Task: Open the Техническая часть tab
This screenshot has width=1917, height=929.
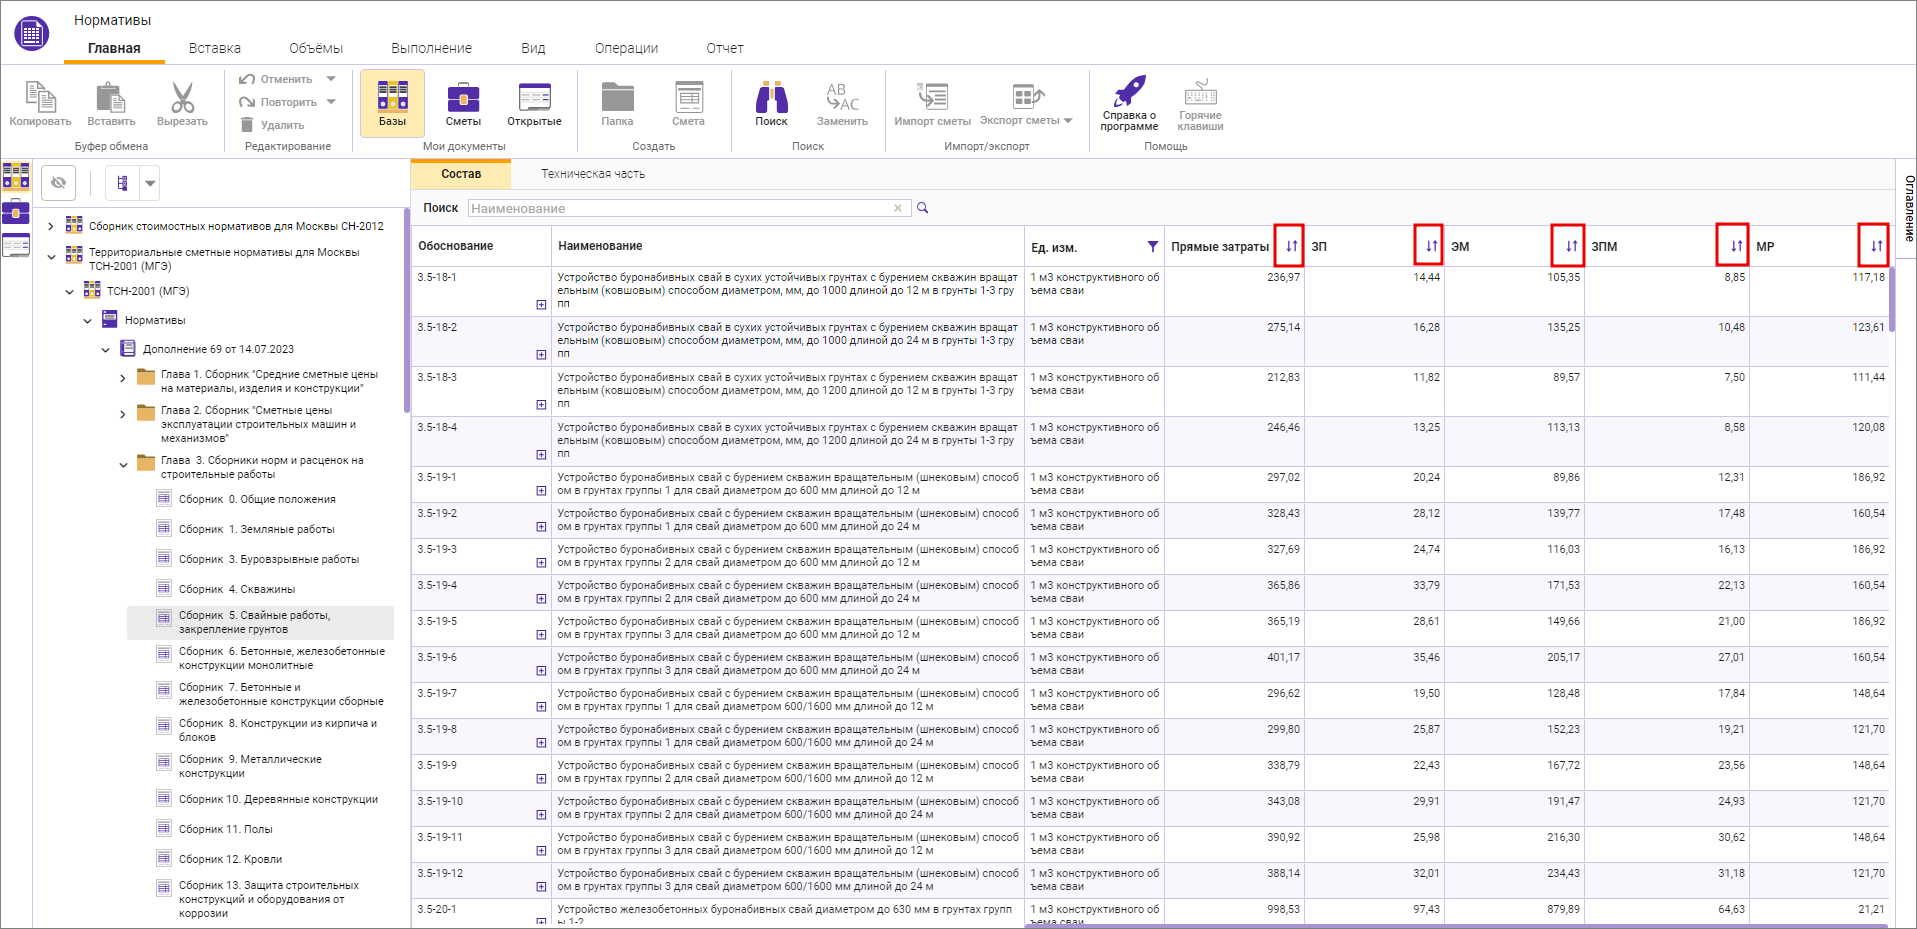Action: [x=592, y=174]
